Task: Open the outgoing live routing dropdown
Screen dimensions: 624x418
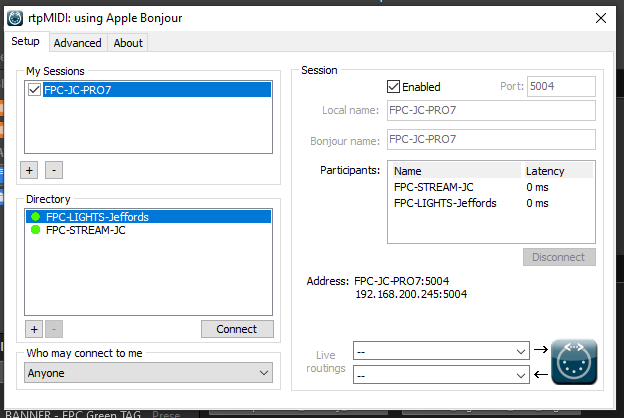Action: point(441,351)
